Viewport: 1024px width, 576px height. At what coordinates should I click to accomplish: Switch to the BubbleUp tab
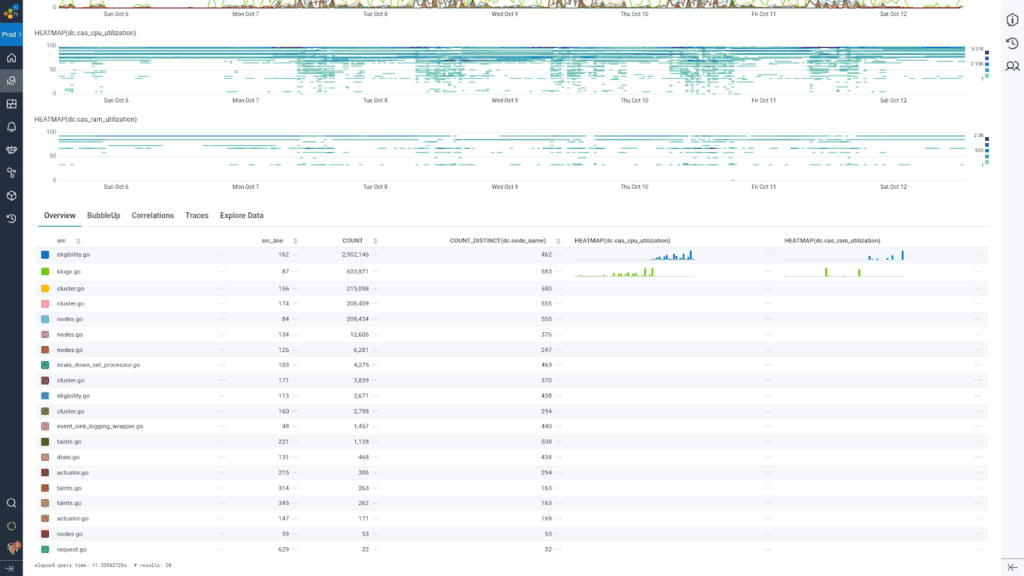click(x=103, y=215)
